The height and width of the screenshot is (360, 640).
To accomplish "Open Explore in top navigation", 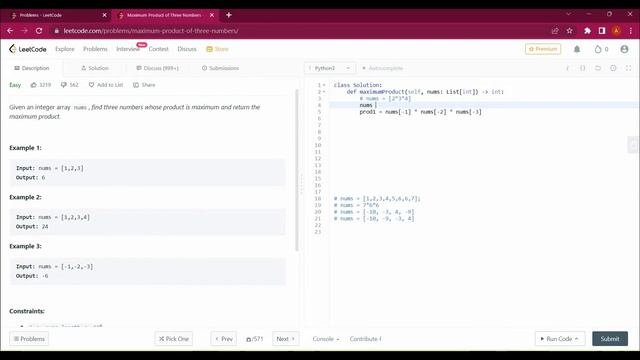I will 64,49.
